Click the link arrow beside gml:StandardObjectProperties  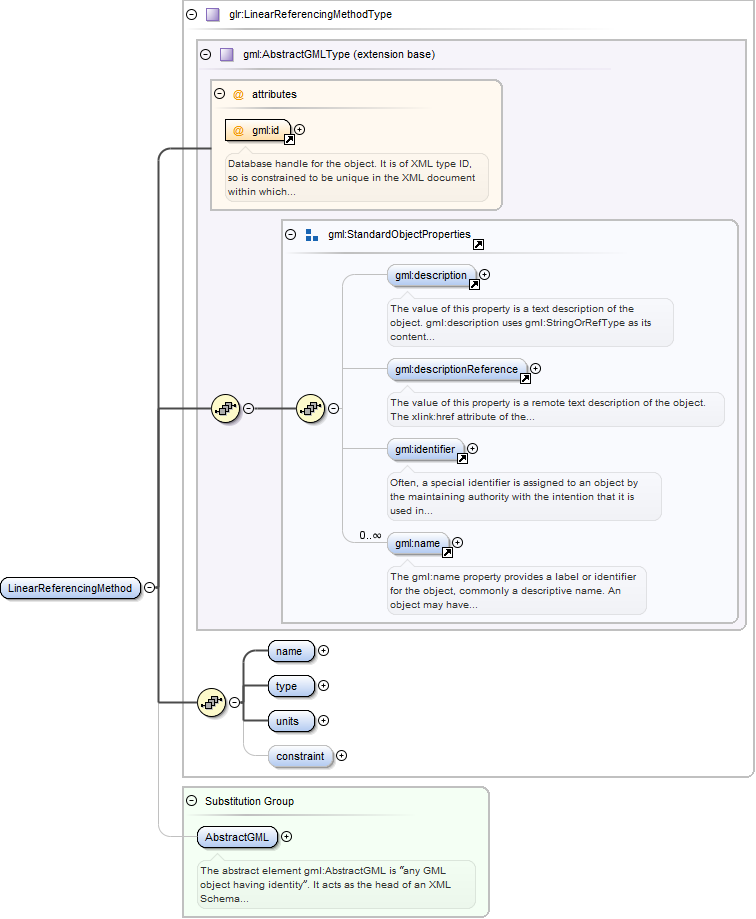[x=479, y=245]
